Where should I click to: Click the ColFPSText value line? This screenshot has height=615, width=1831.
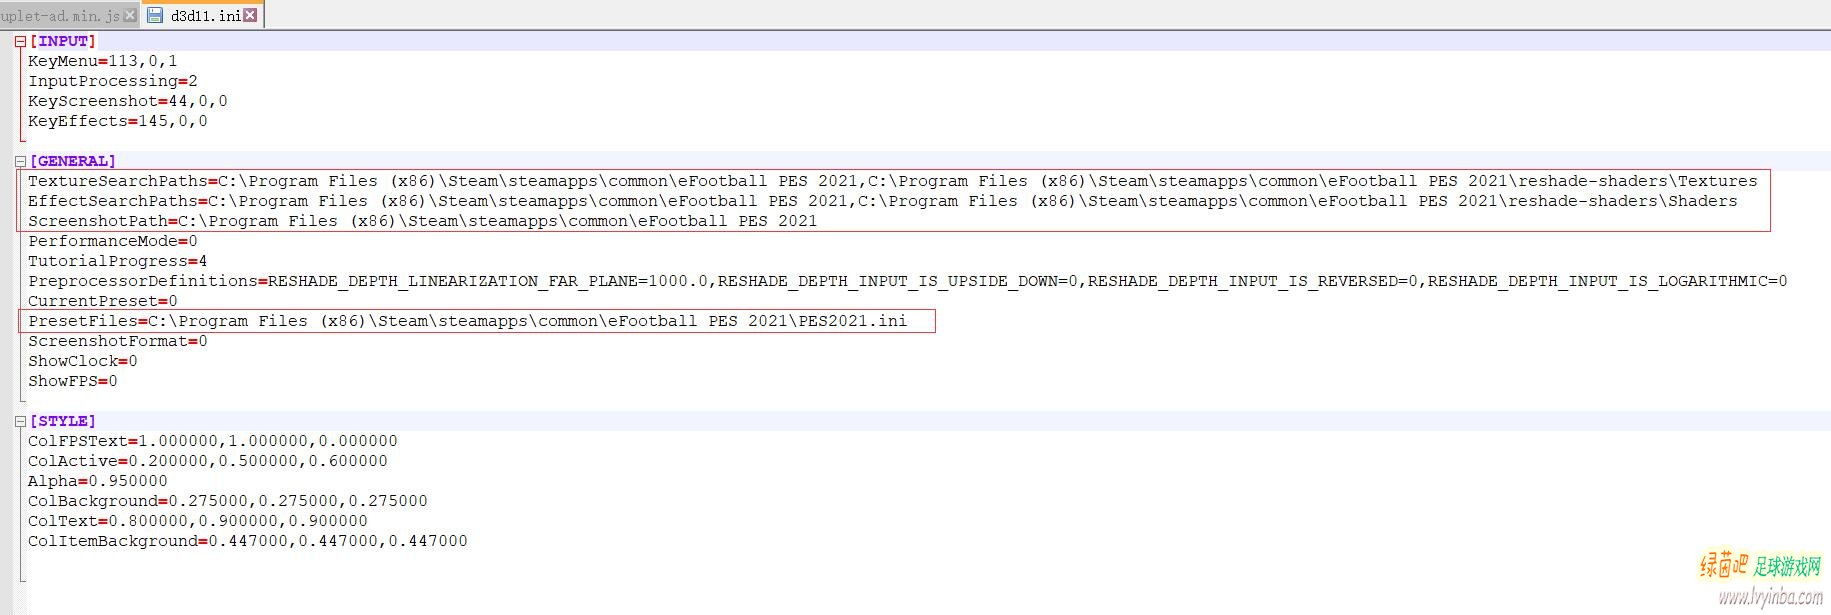[x=213, y=441]
